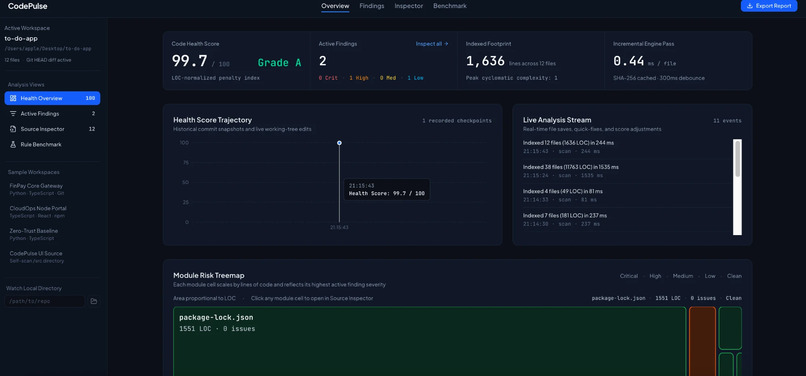The image size is (806, 376).
Task: Click the CodePulse logo
Action: pos(28,6)
